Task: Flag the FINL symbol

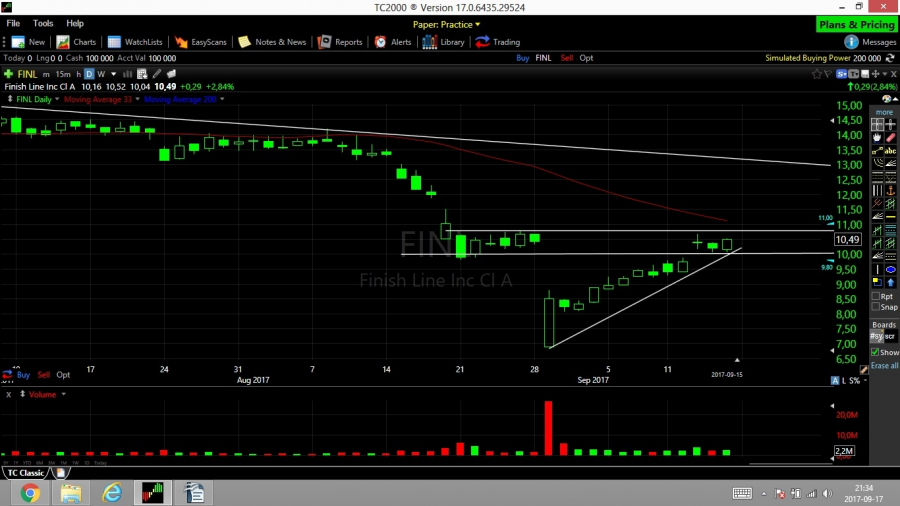Action: pos(828,74)
